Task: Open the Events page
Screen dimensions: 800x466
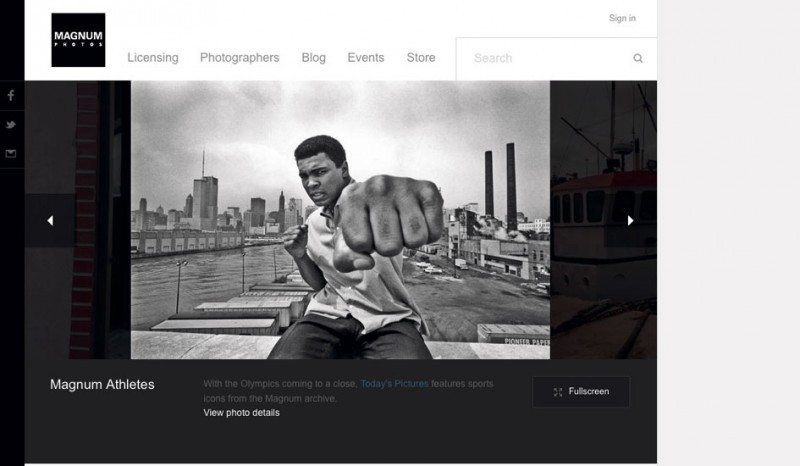Action: click(366, 58)
